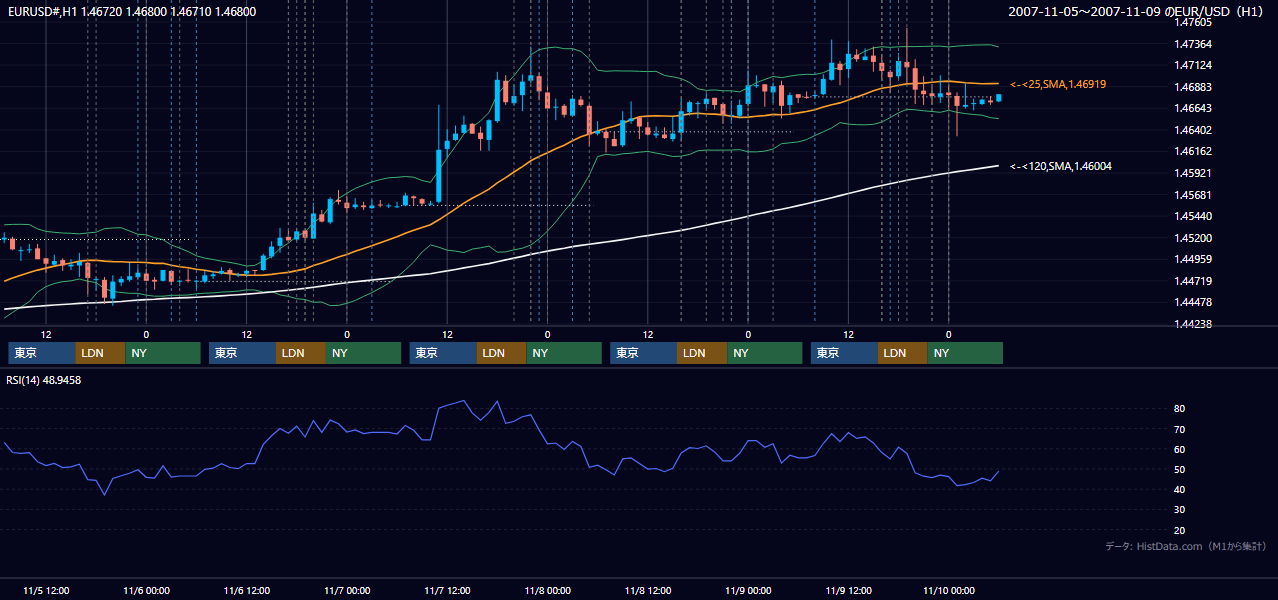Screen dimensions: 1278x600
Task: Click the 11/10 00:00 time axis label
Action: click(949, 590)
